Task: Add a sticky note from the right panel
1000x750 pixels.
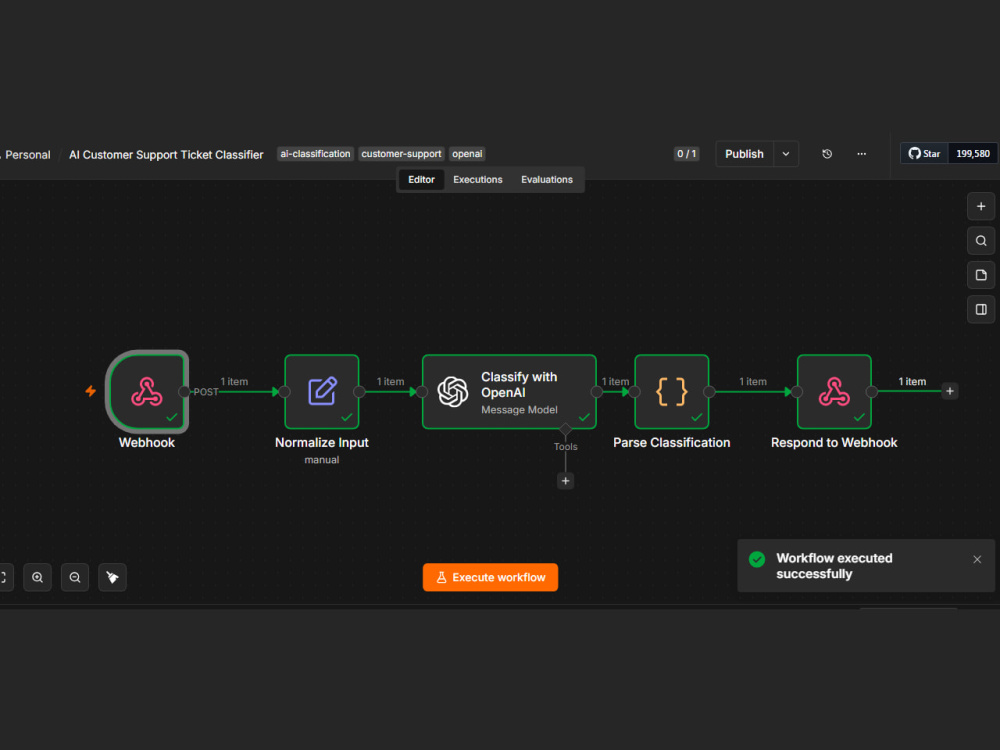Action: pyautogui.click(x=981, y=276)
